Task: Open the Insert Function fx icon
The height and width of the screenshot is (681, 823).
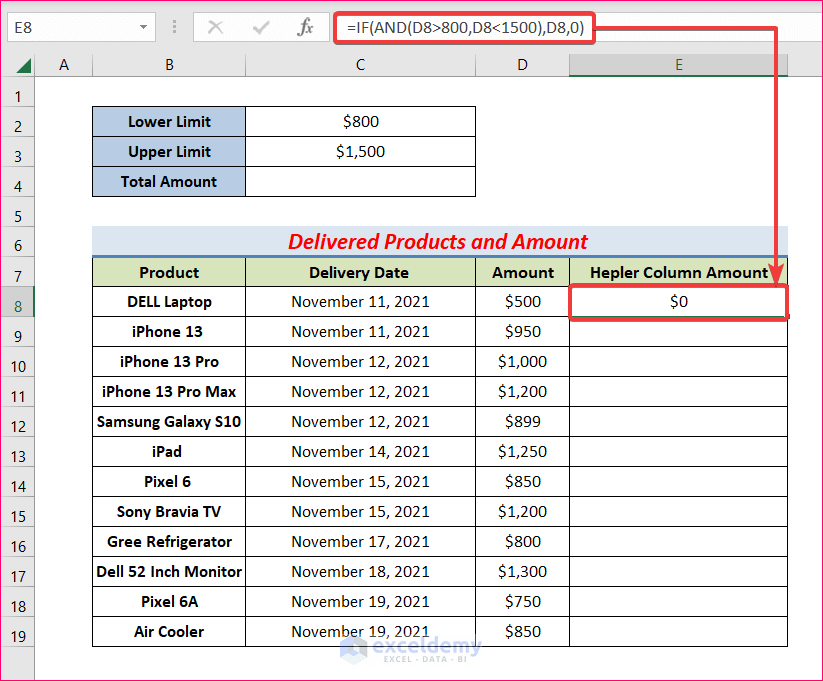Action: click(305, 27)
